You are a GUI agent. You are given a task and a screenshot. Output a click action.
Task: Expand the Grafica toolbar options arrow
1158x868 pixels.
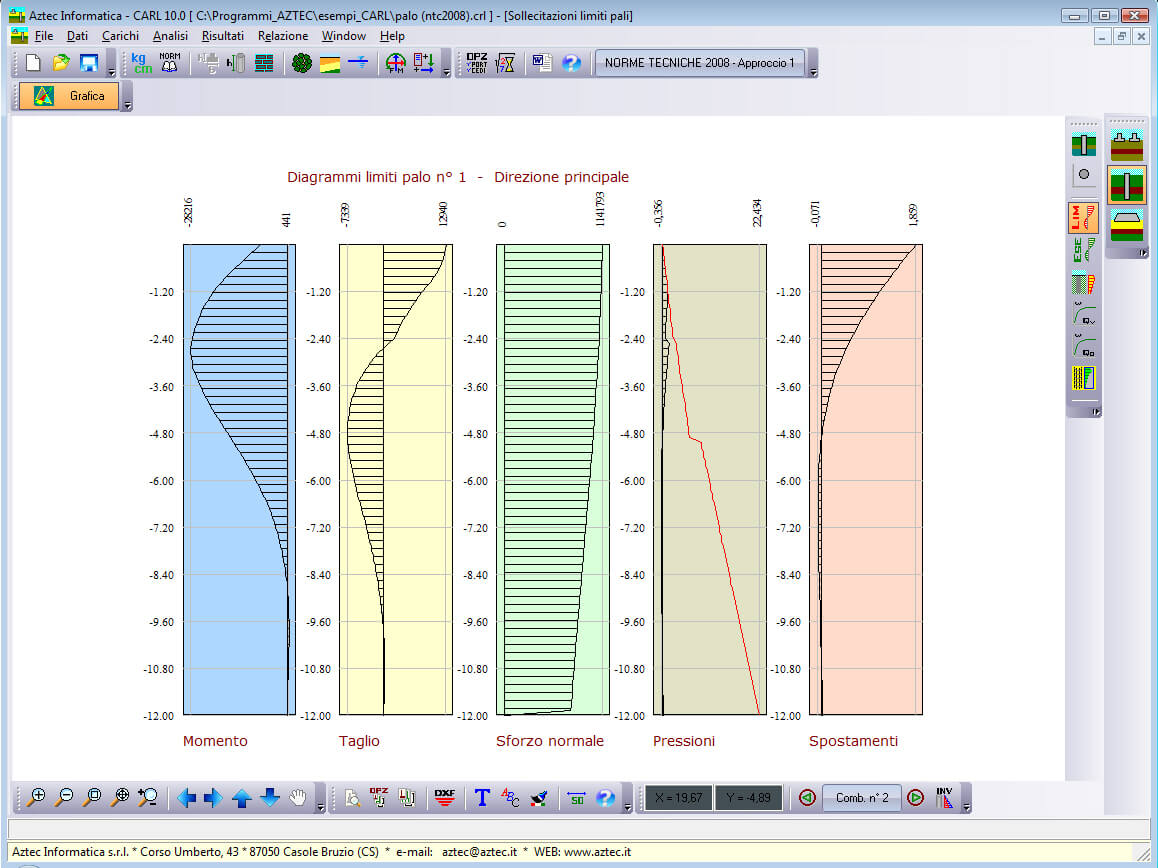coord(127,106)
